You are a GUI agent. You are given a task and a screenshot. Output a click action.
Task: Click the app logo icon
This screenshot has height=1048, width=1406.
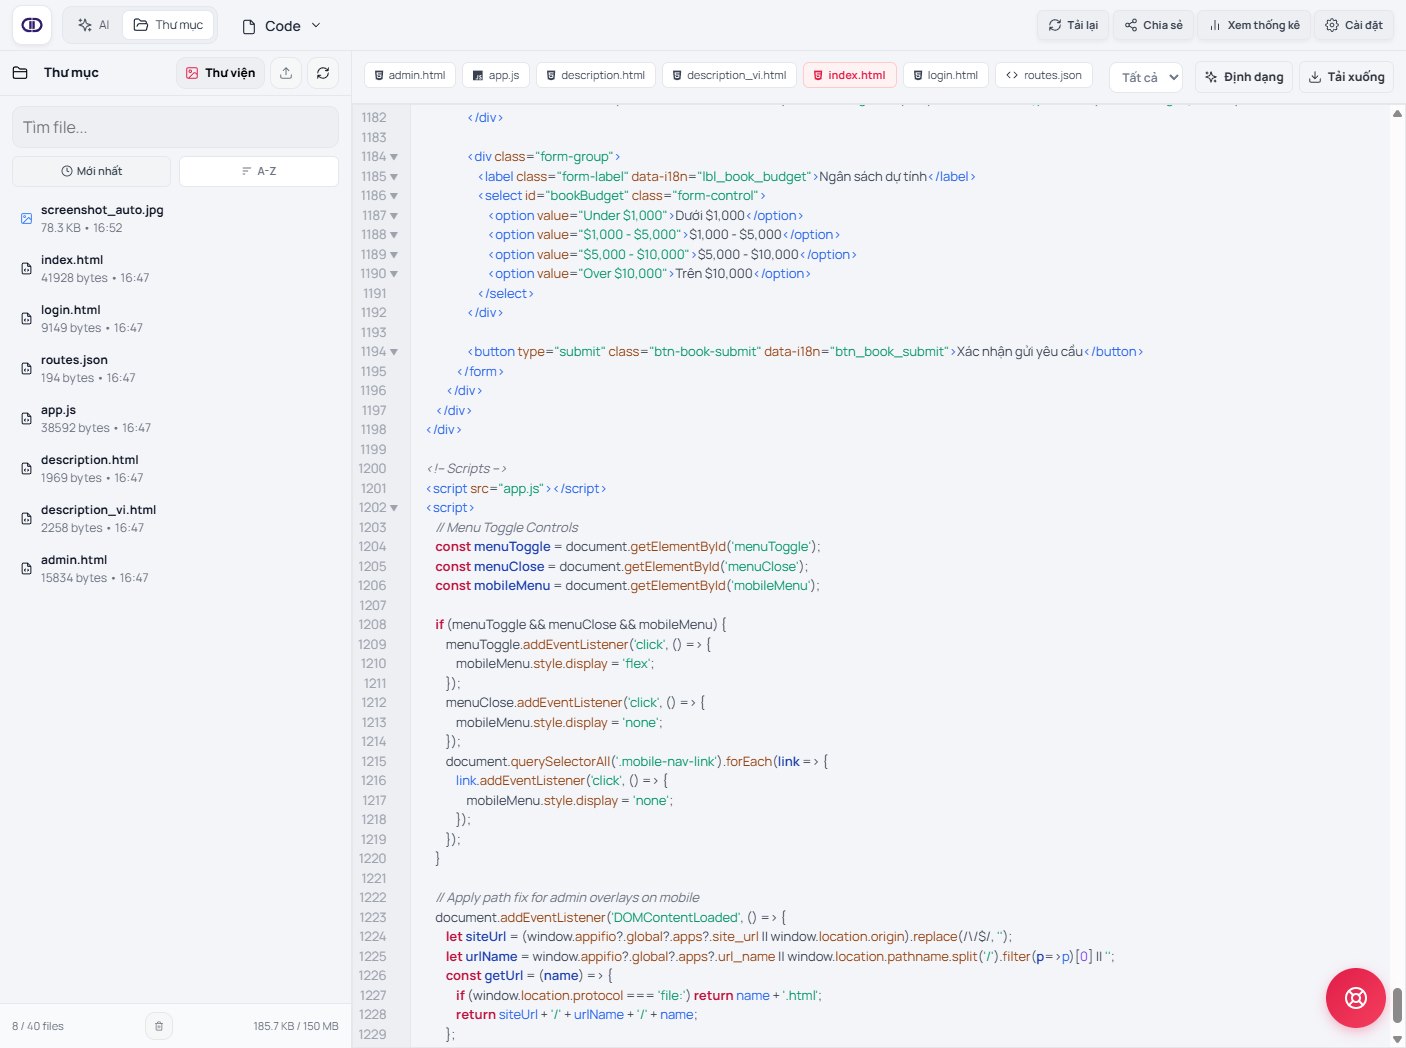pyautogui.click(x=32, y=25)
